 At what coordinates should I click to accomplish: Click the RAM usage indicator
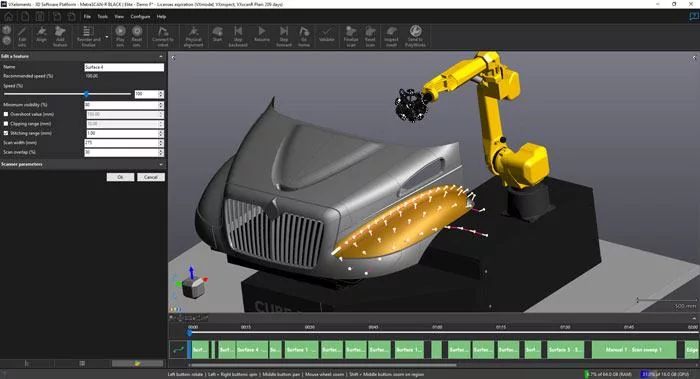coord(609,374)
